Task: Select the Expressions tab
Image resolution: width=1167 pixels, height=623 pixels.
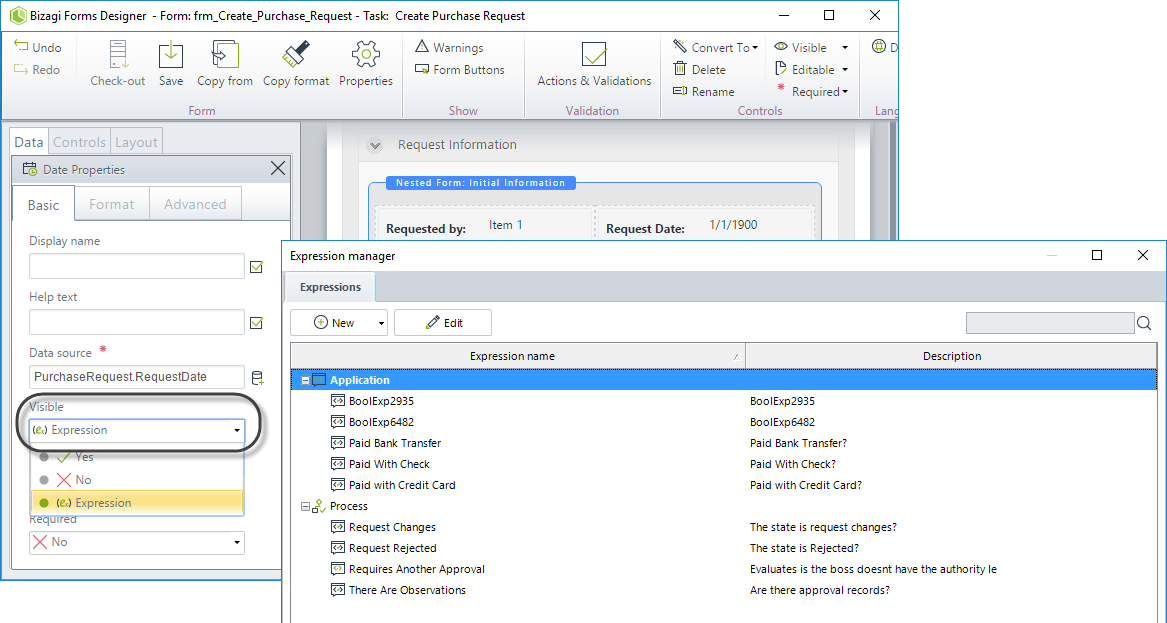Action: 330,287
